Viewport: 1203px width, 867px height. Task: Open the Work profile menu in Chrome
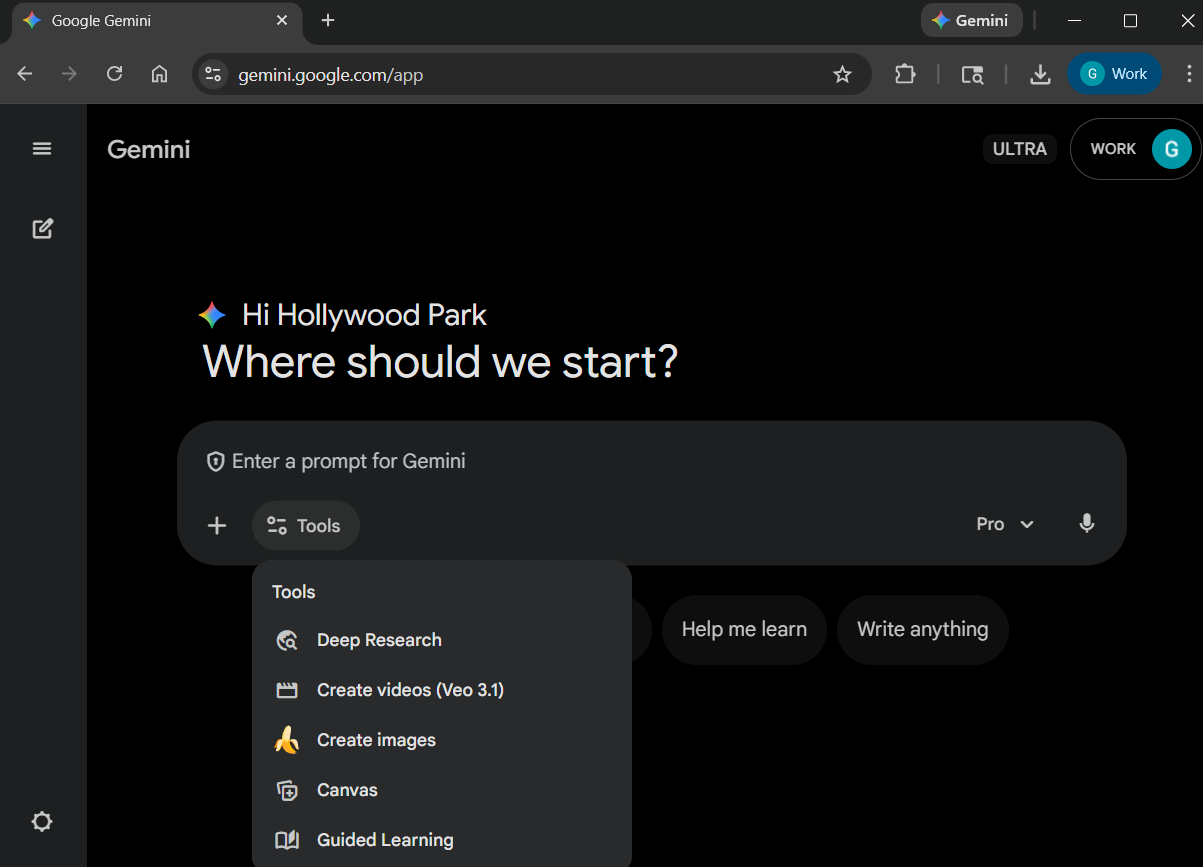pos(1114,74)
